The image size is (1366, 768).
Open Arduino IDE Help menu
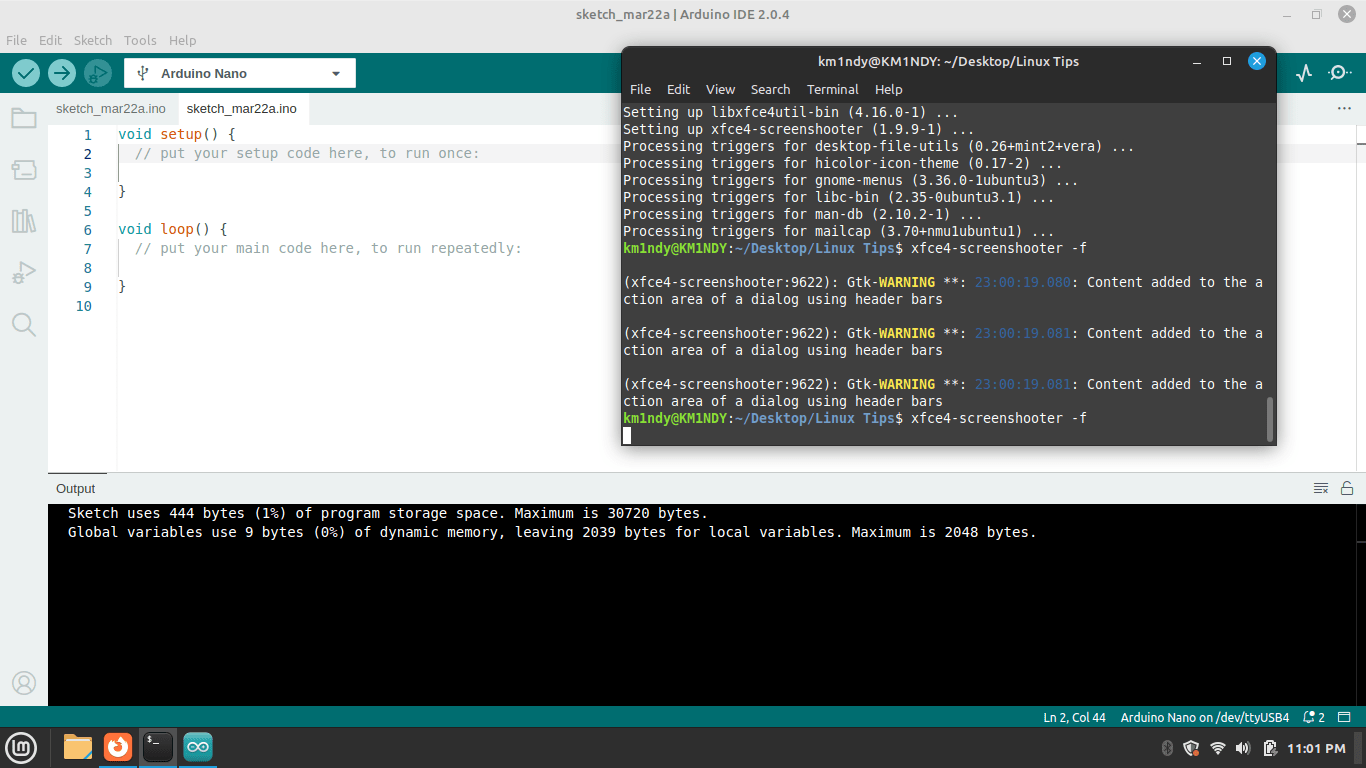pos(183,40)
